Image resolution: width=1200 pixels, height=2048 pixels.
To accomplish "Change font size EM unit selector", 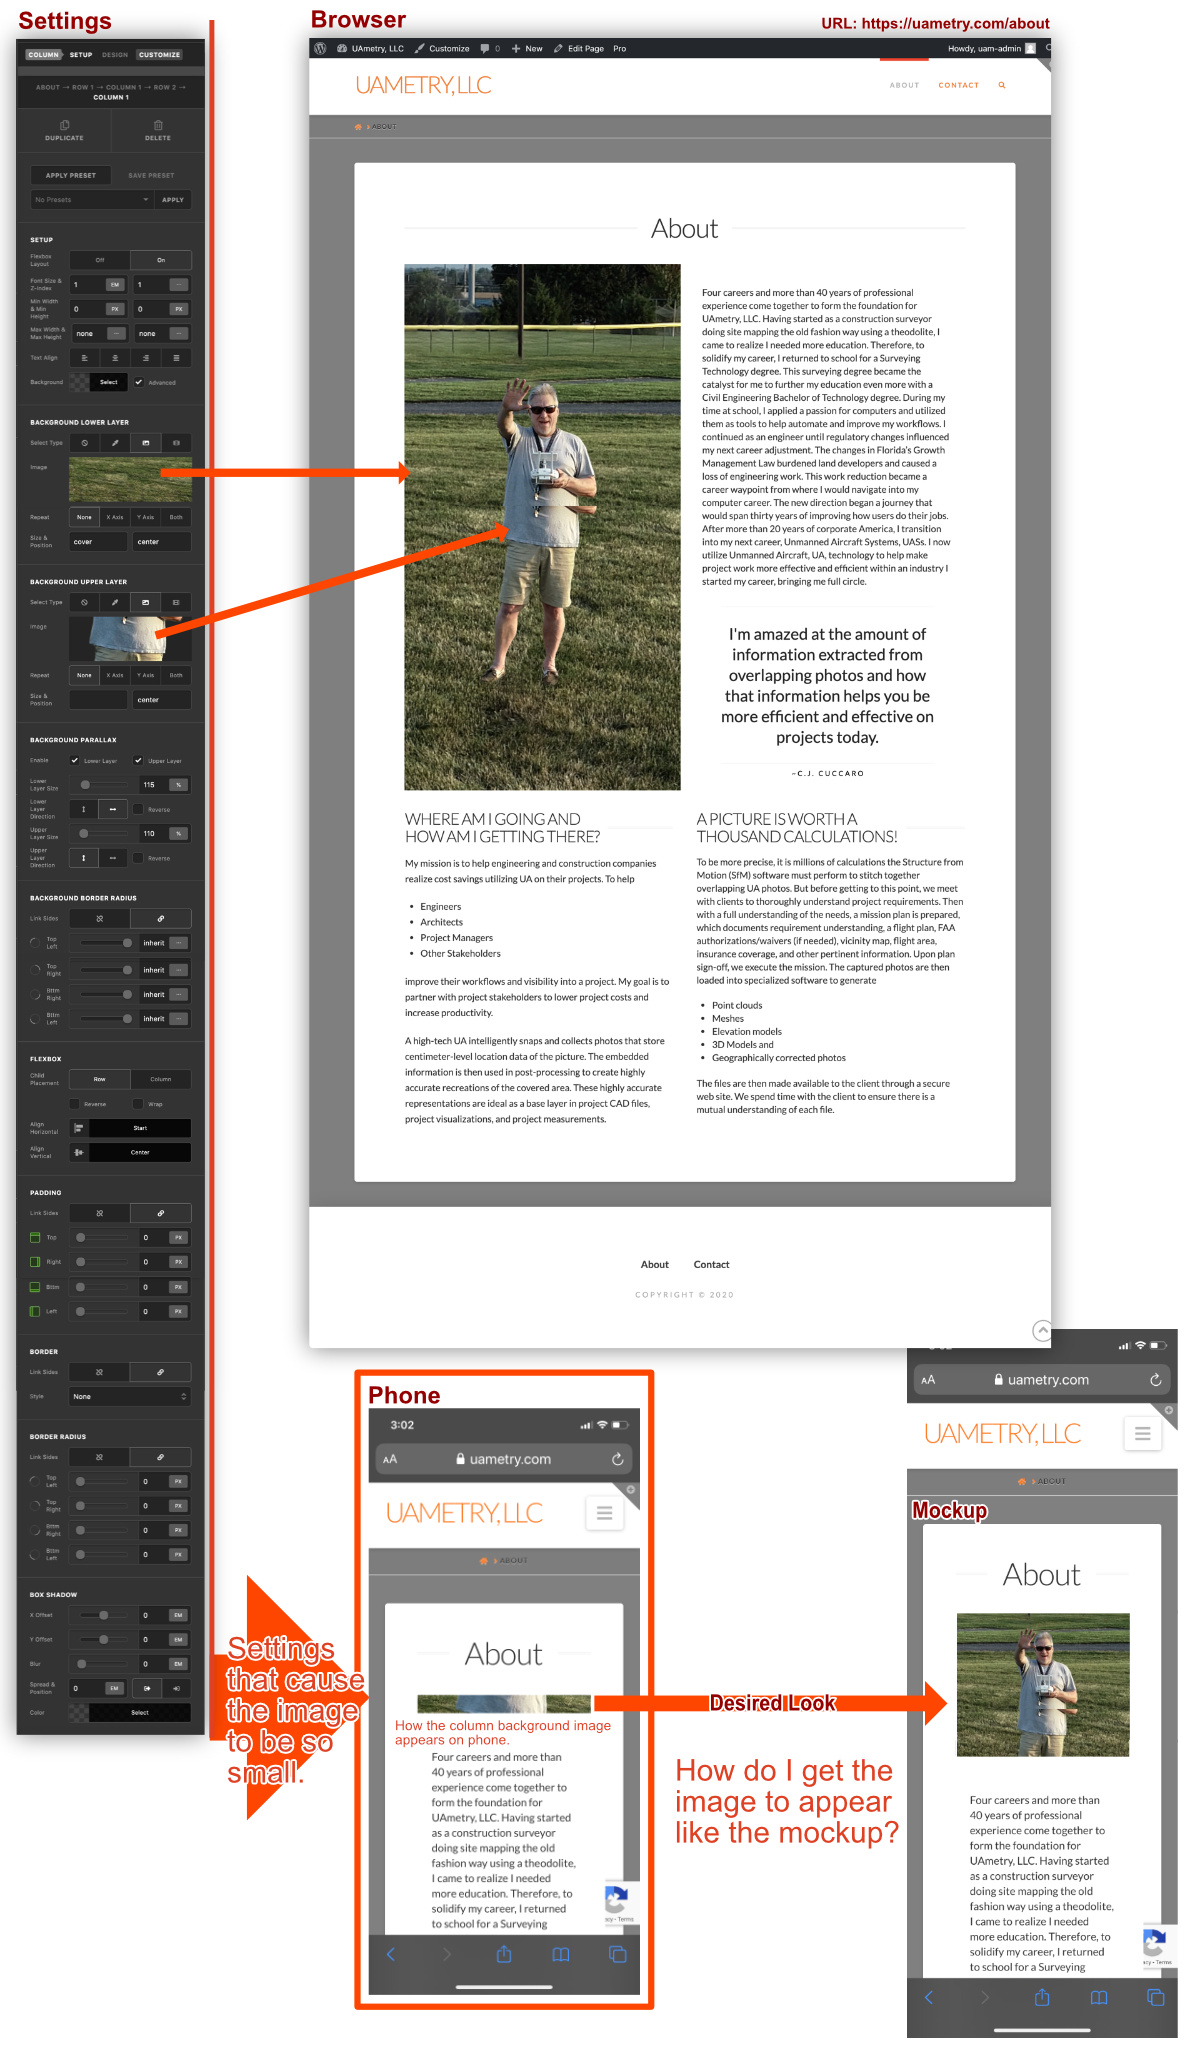I will (x=115, y=284).
